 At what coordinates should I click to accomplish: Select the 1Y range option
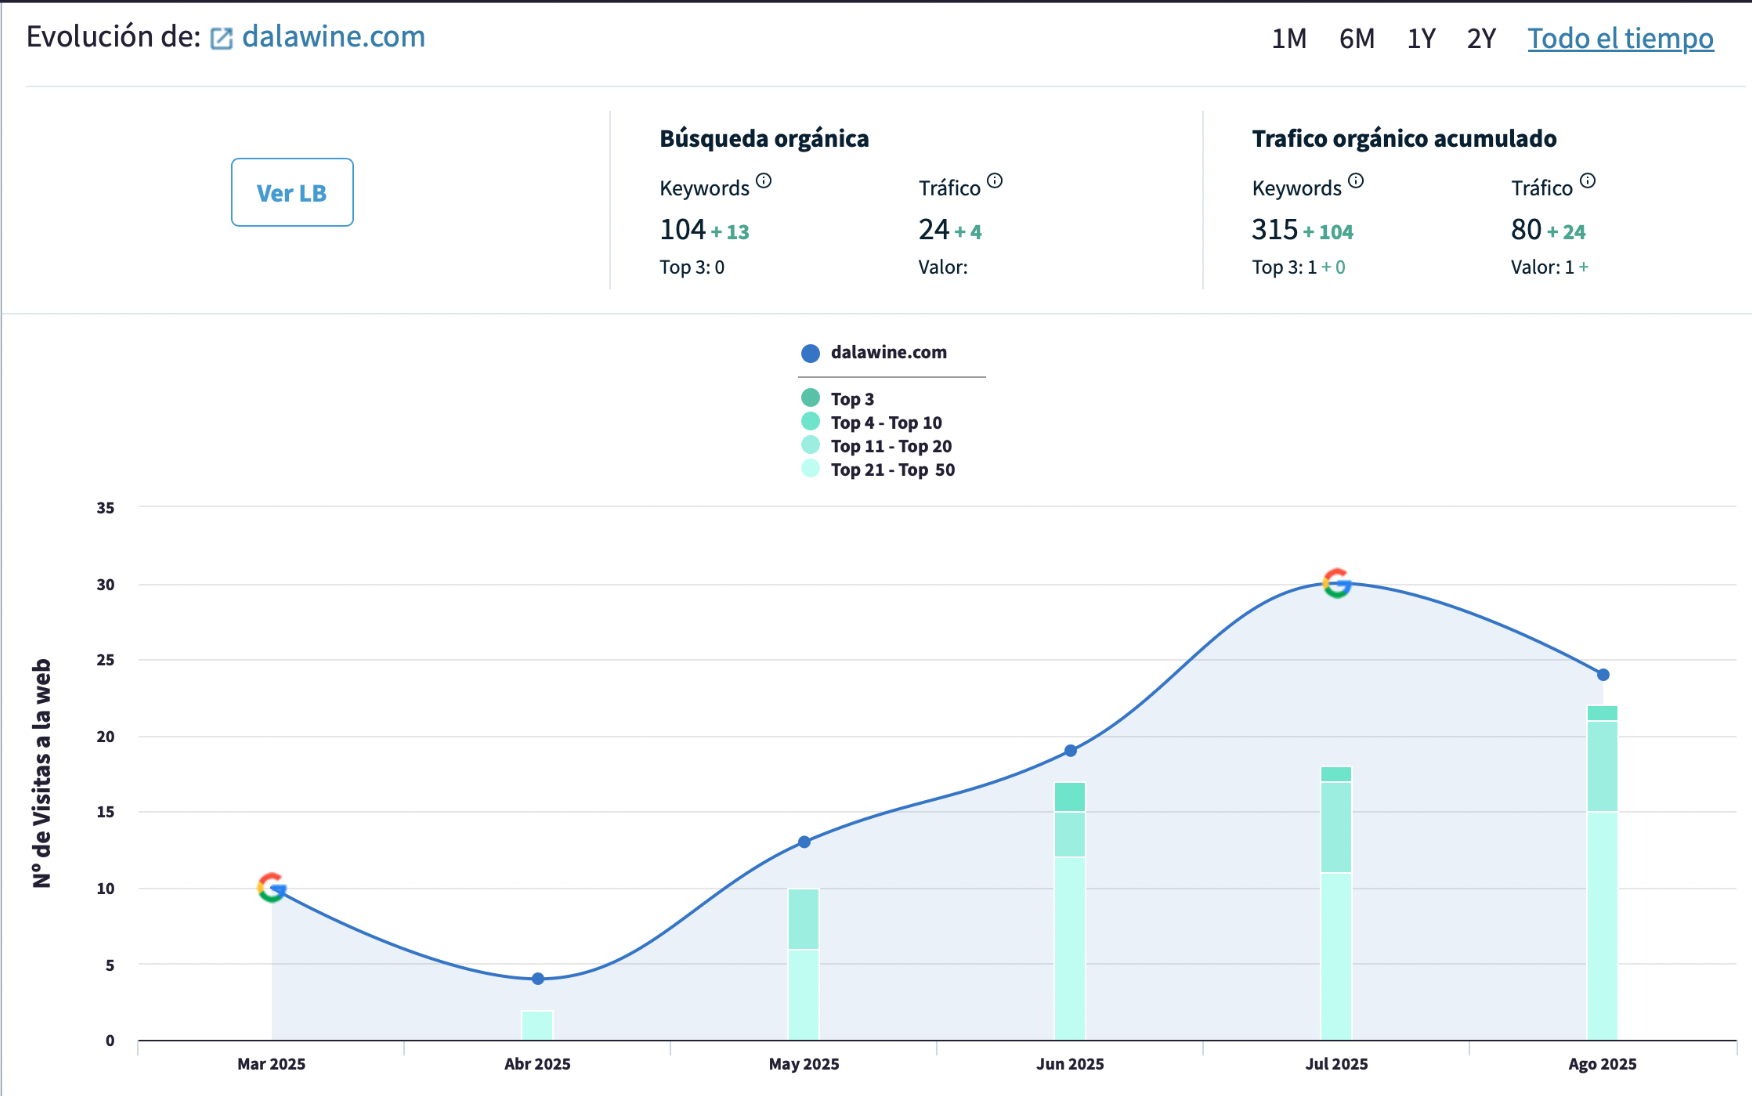point(1420,38)
